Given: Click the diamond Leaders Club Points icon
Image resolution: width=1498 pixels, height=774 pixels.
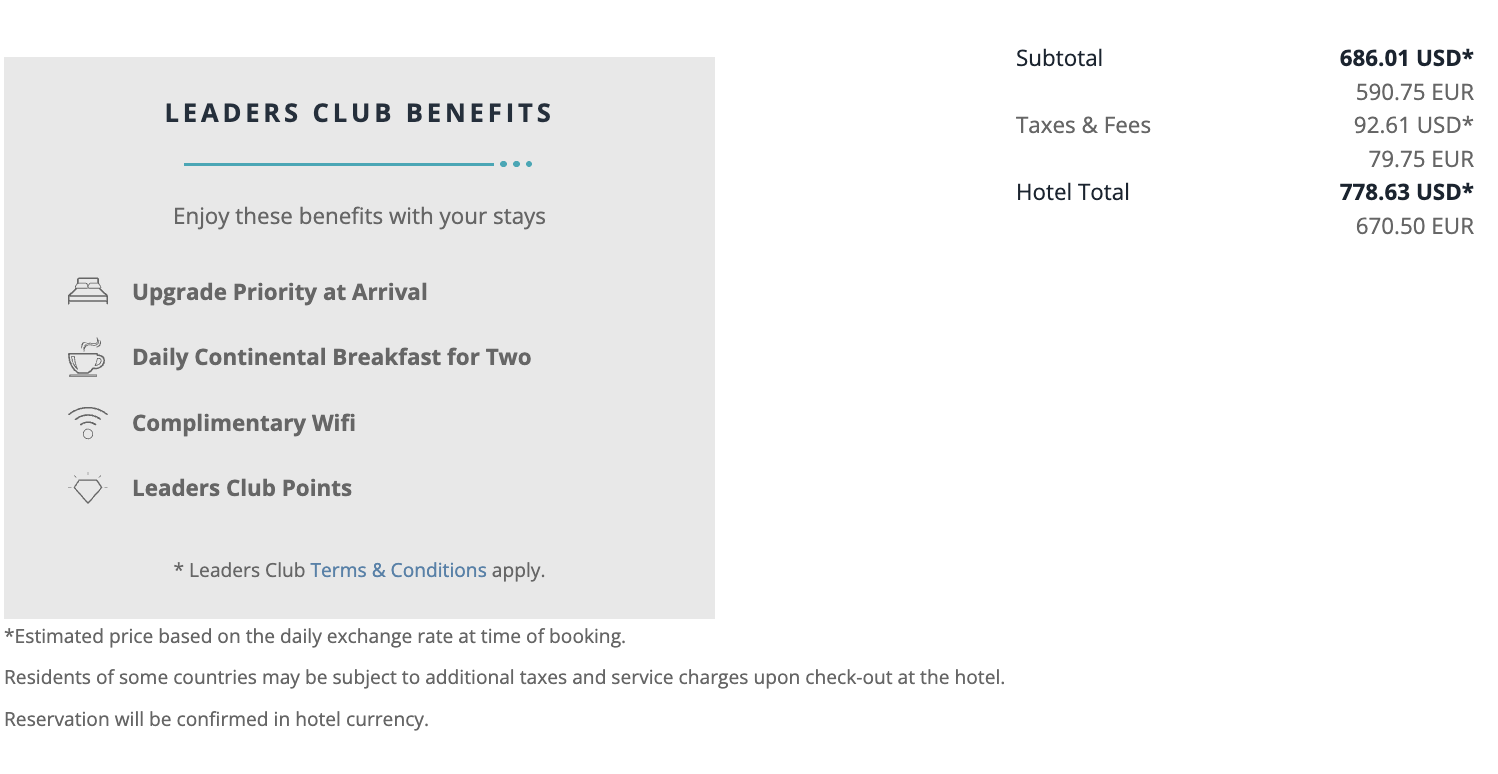Looking at the screenshot, I should pyautogui.click(x=87, y=488).
